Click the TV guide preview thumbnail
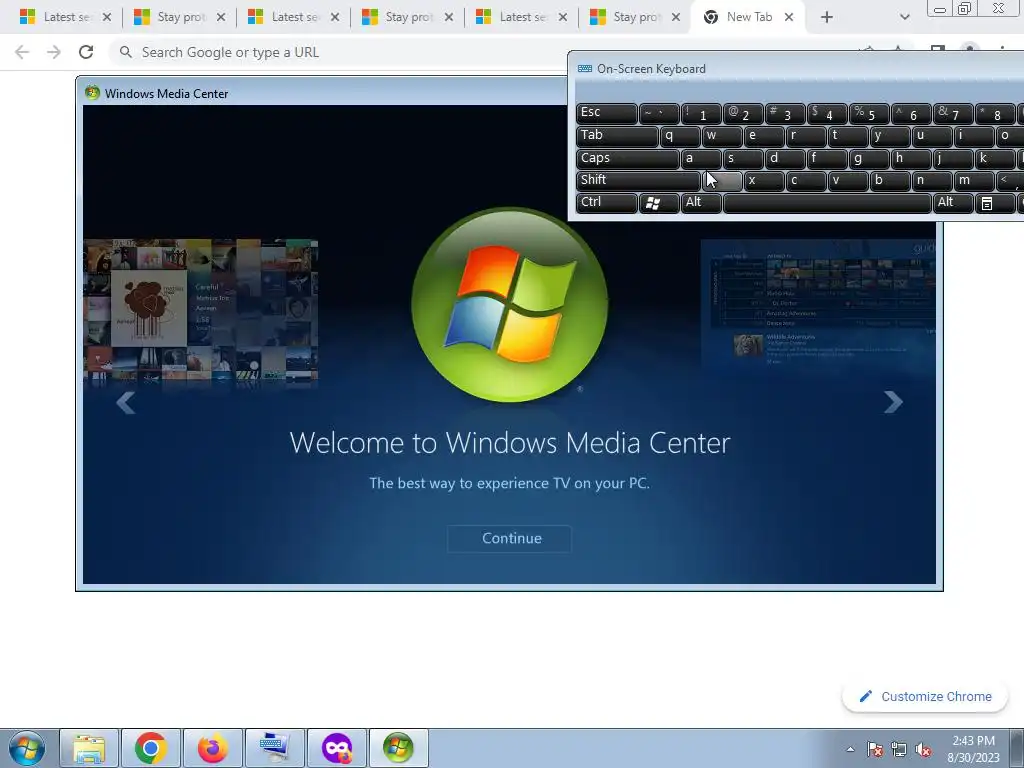1024x768 pixels. coord(818,303)
